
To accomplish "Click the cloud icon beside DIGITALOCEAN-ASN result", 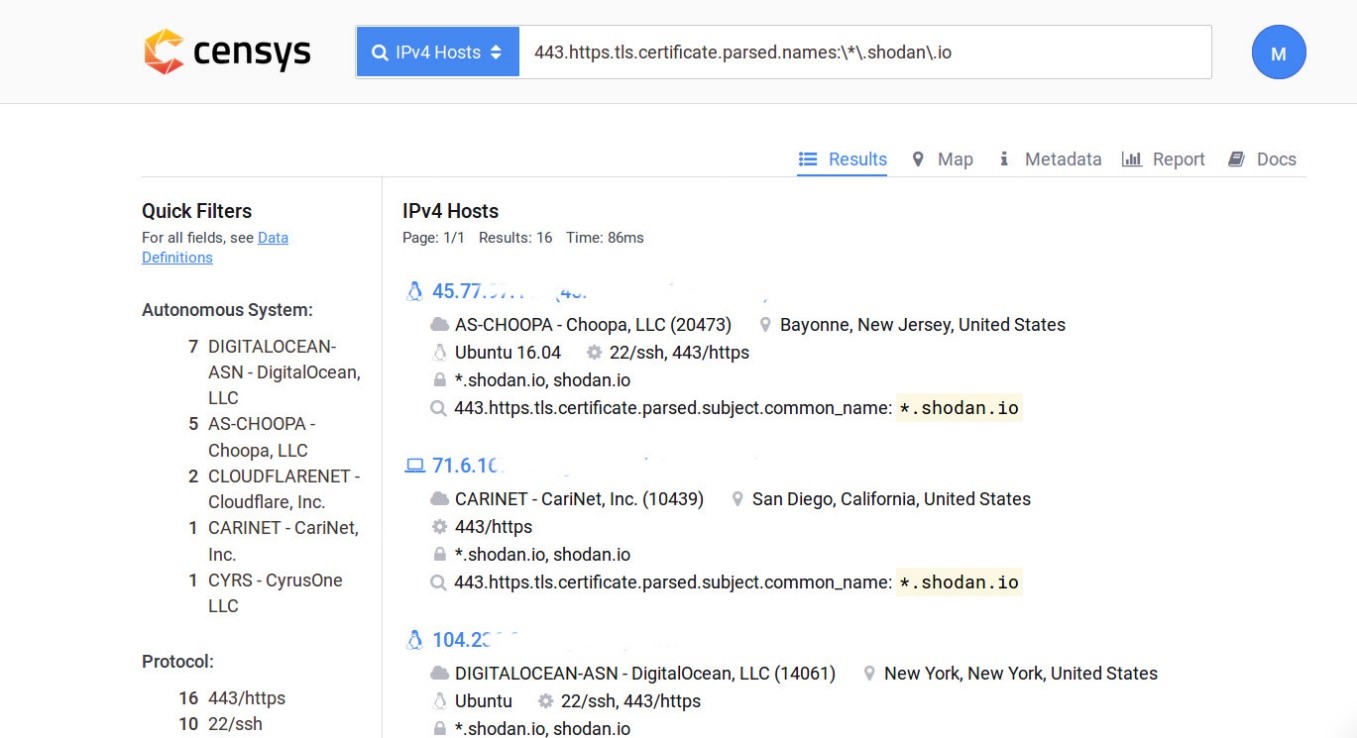I will [439, 673].
